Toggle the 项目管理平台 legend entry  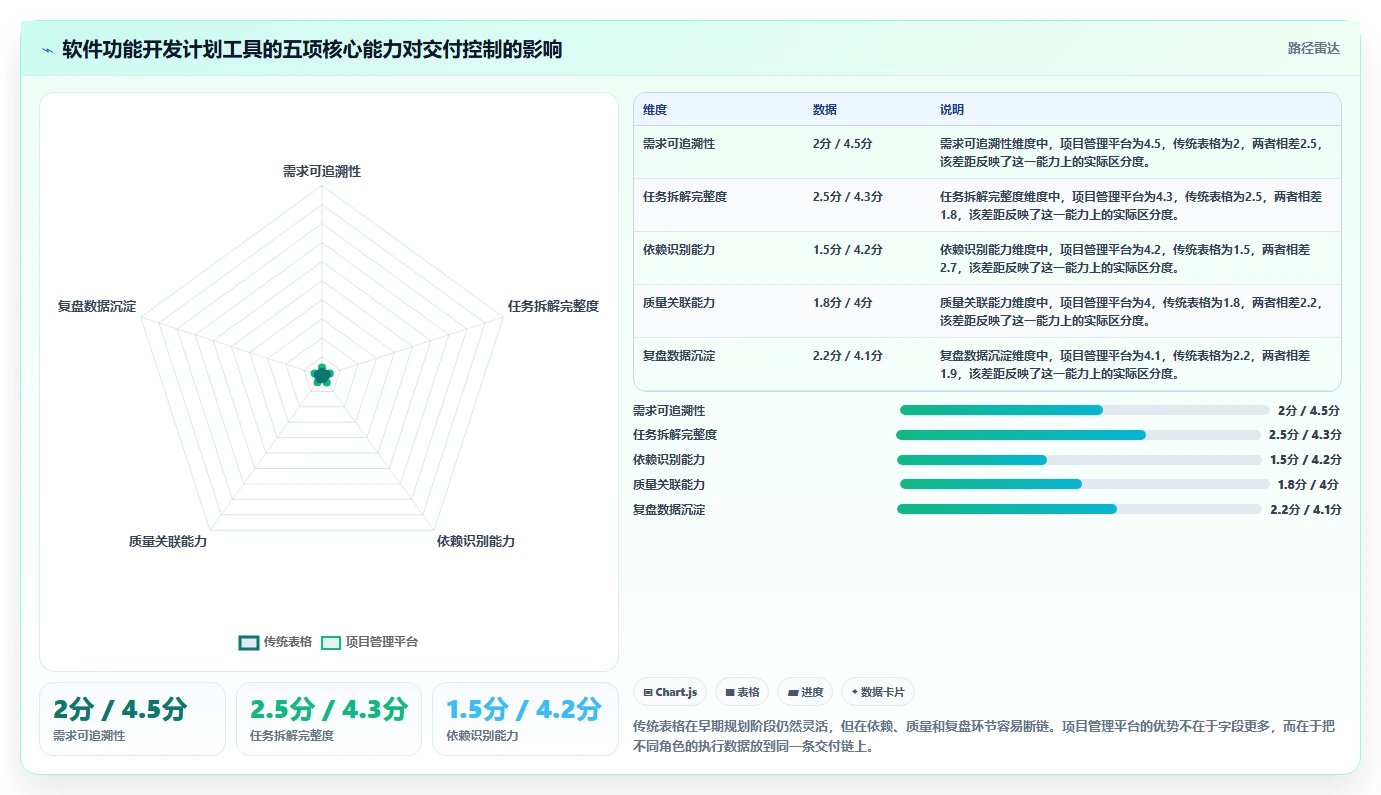point(370,642)
